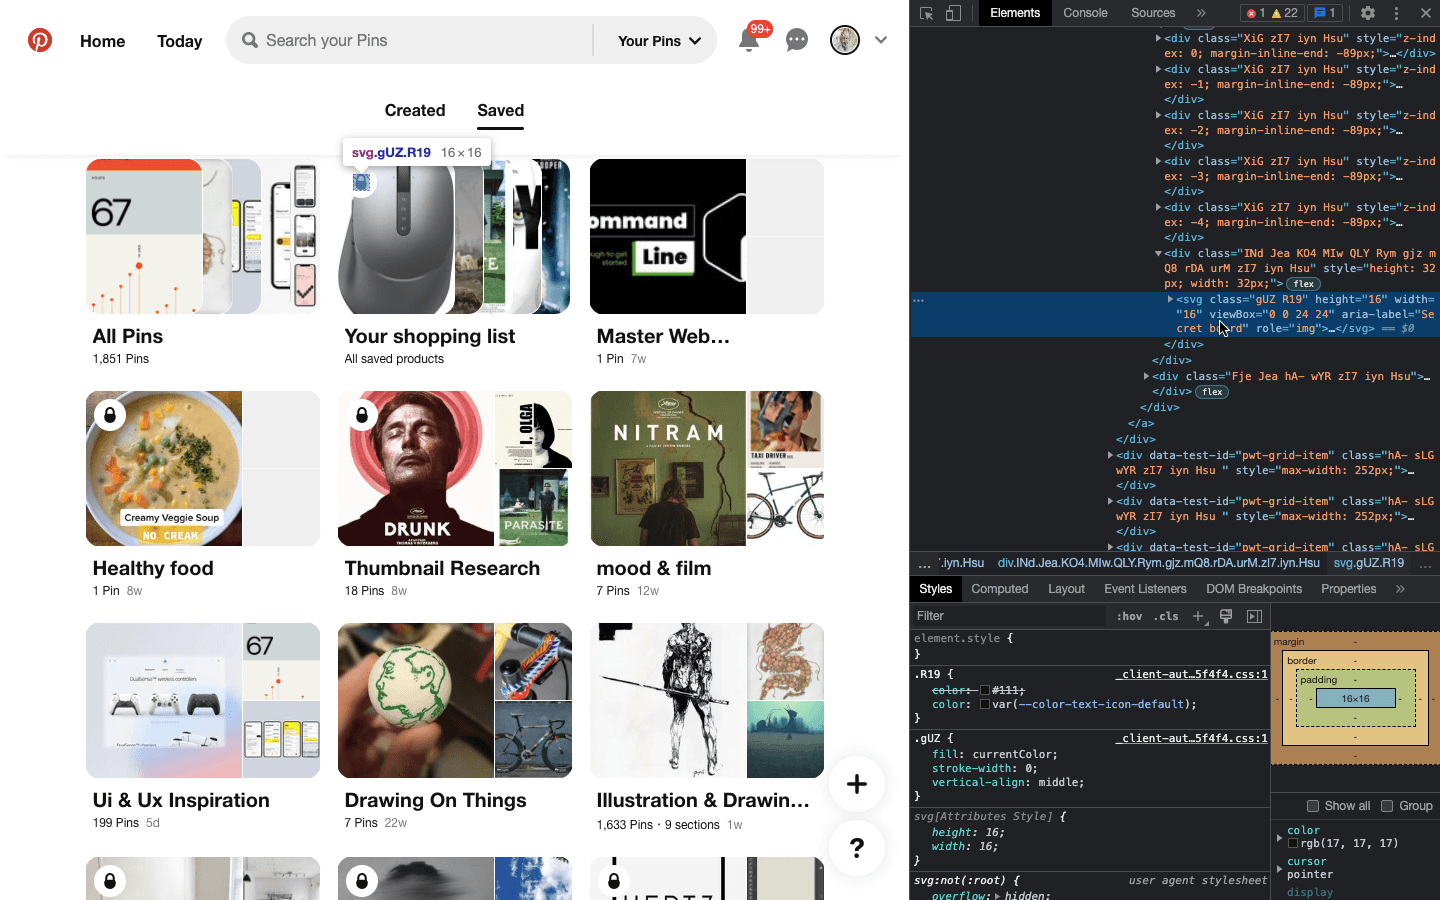Viewport: 1440px width, 900px height.
Task: Open the new style rule plus menu
Action: pos(1199,616)
